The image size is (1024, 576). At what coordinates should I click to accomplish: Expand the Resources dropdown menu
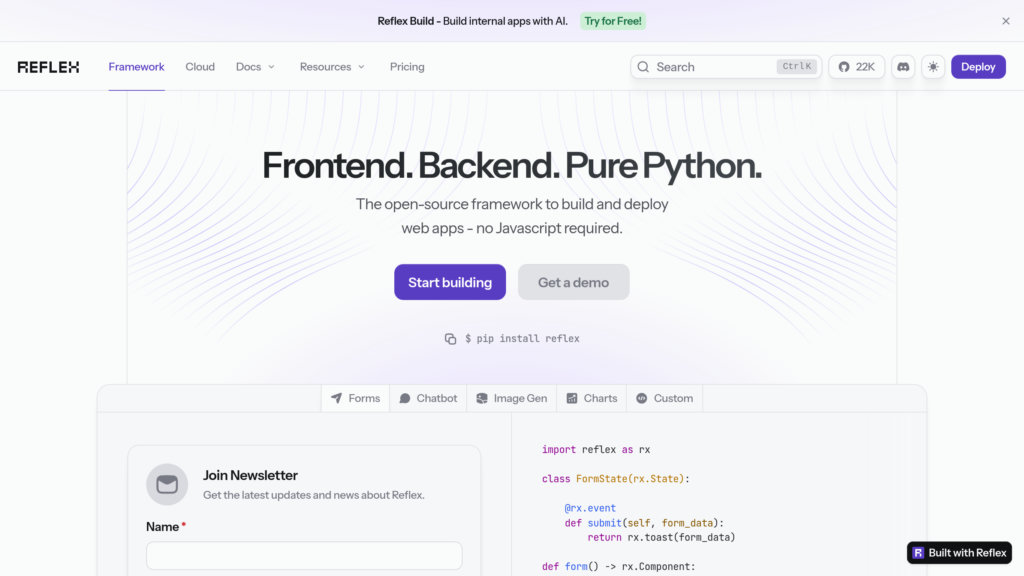pyautogui.click(x=332, y=67)
